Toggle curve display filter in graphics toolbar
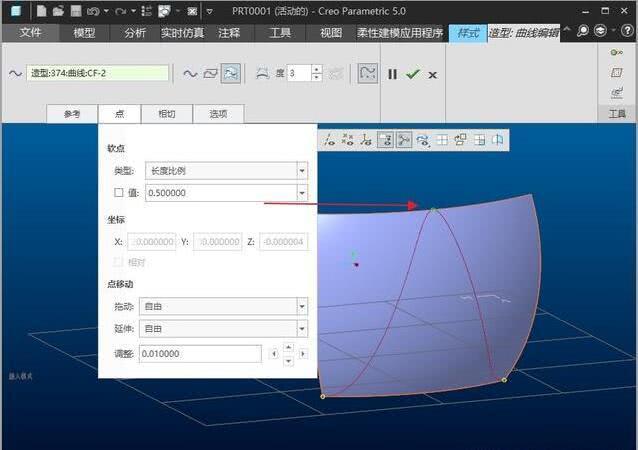638x450 pixels. (x=423, y=140)
